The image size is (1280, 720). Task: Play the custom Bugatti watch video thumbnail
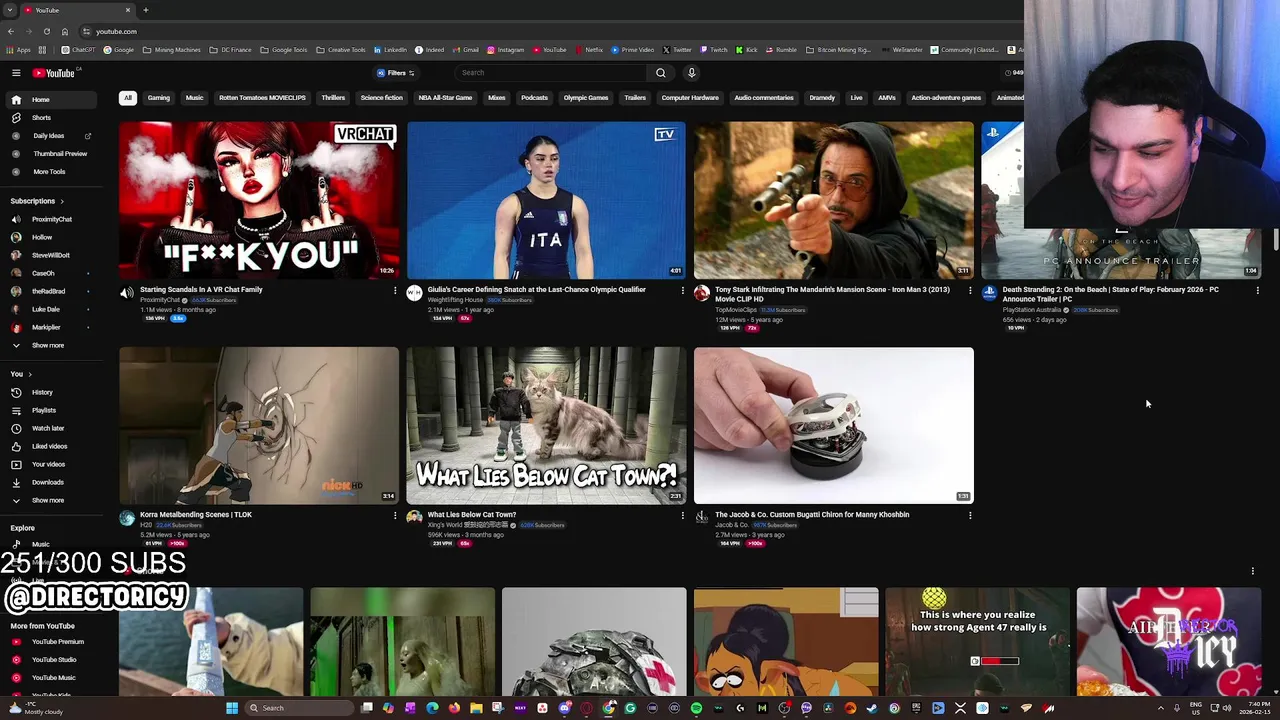click(834, 426)
